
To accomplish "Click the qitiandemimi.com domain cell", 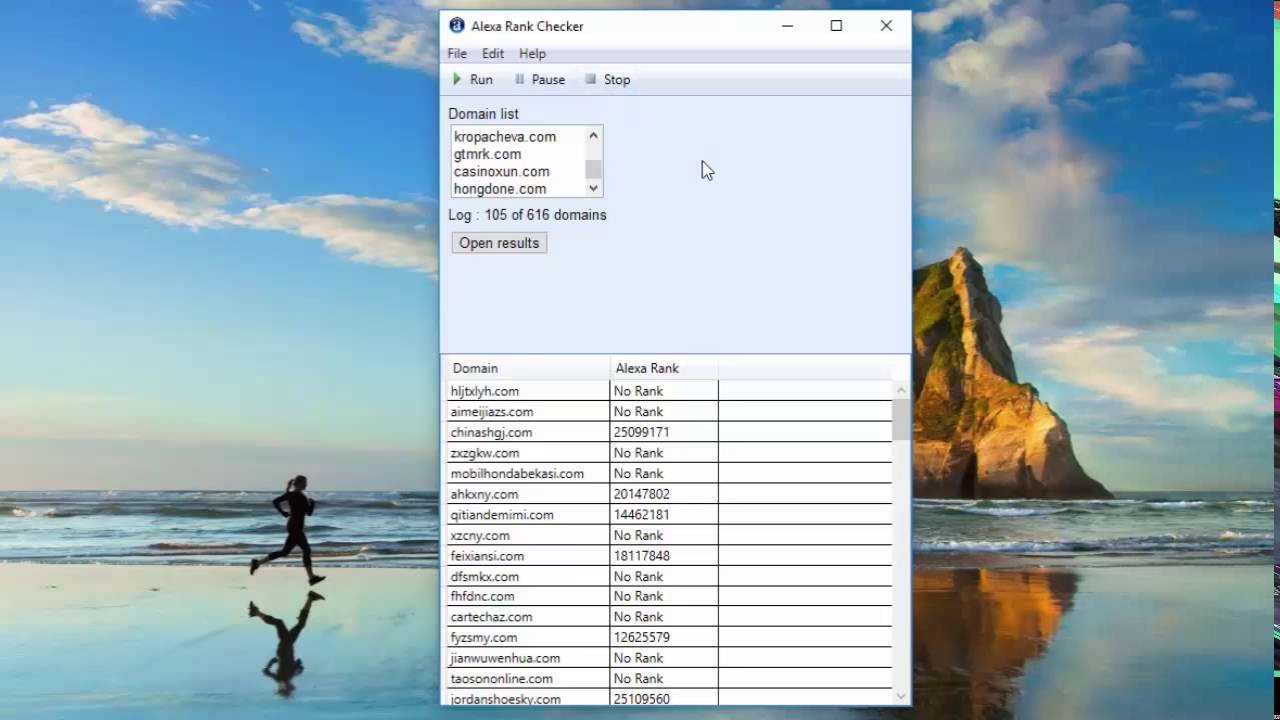I will (x=527, y=514).
